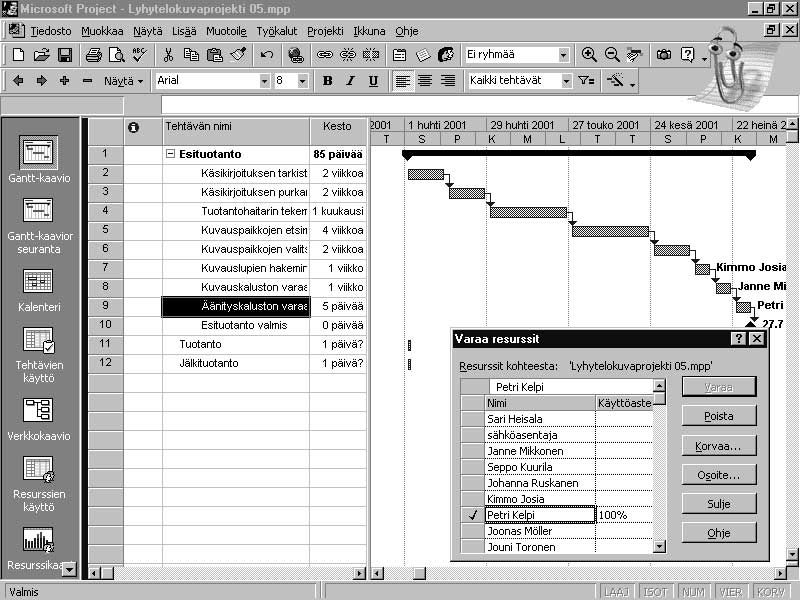Open Assign Resources toolbar icon
The image size is (800, 600).
point(446,55)
